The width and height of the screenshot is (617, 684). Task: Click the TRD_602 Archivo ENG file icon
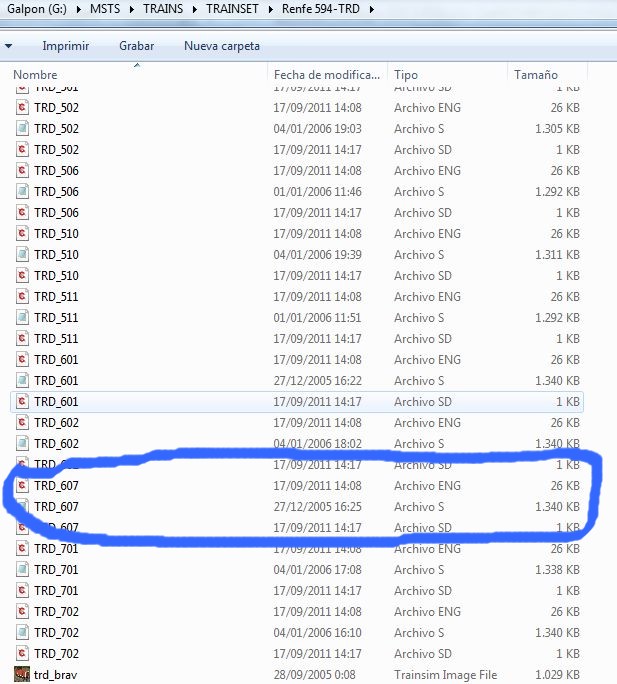point(22,423)
